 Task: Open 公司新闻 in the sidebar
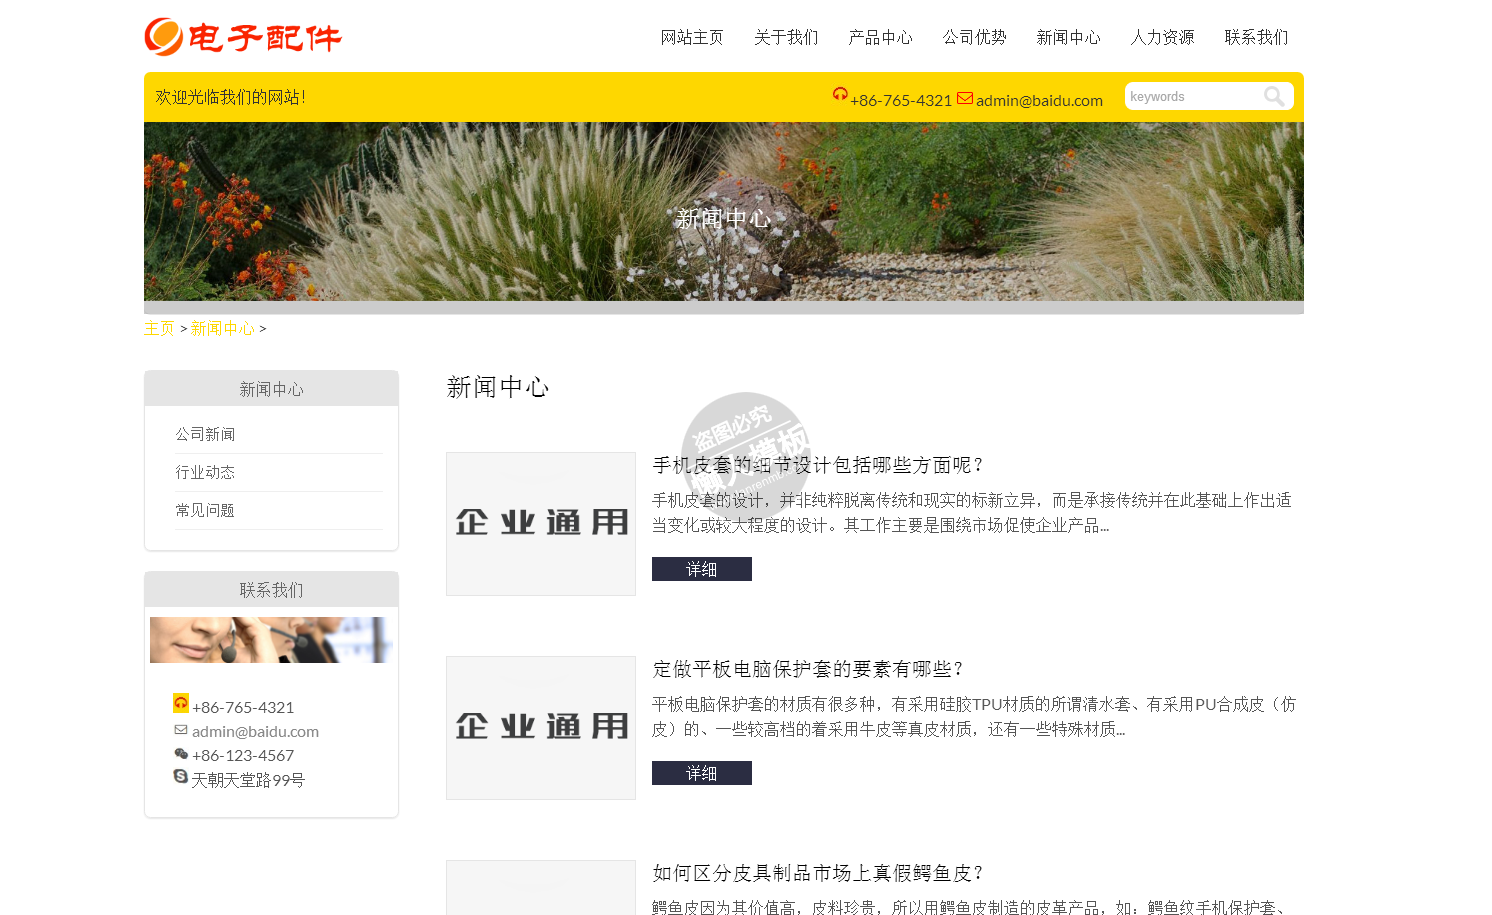click(206, 434)
